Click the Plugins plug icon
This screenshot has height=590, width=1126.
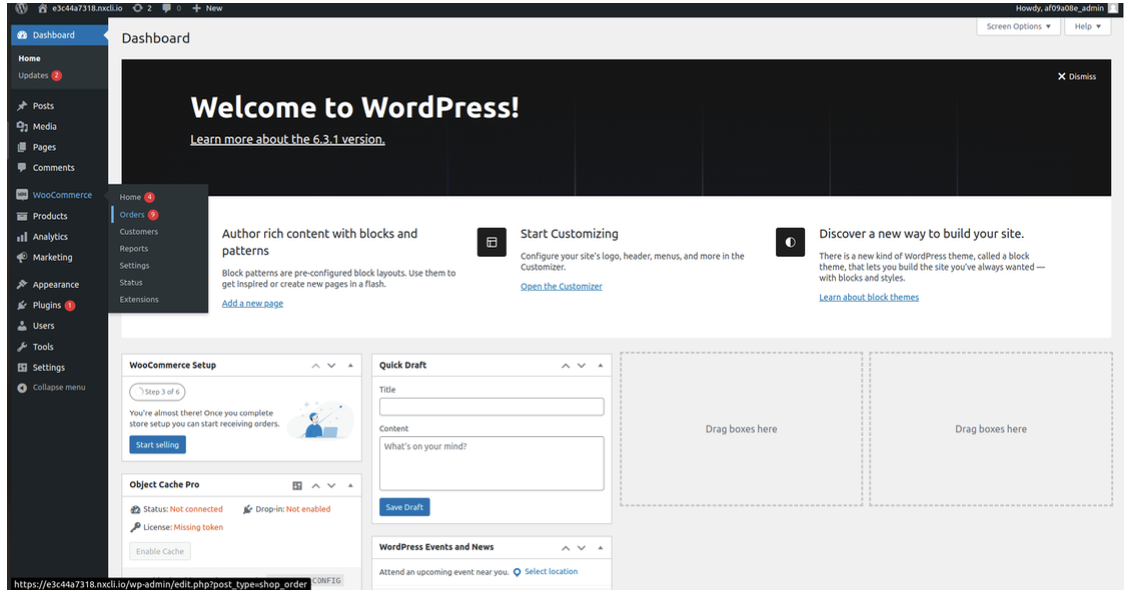pos(22,305)
